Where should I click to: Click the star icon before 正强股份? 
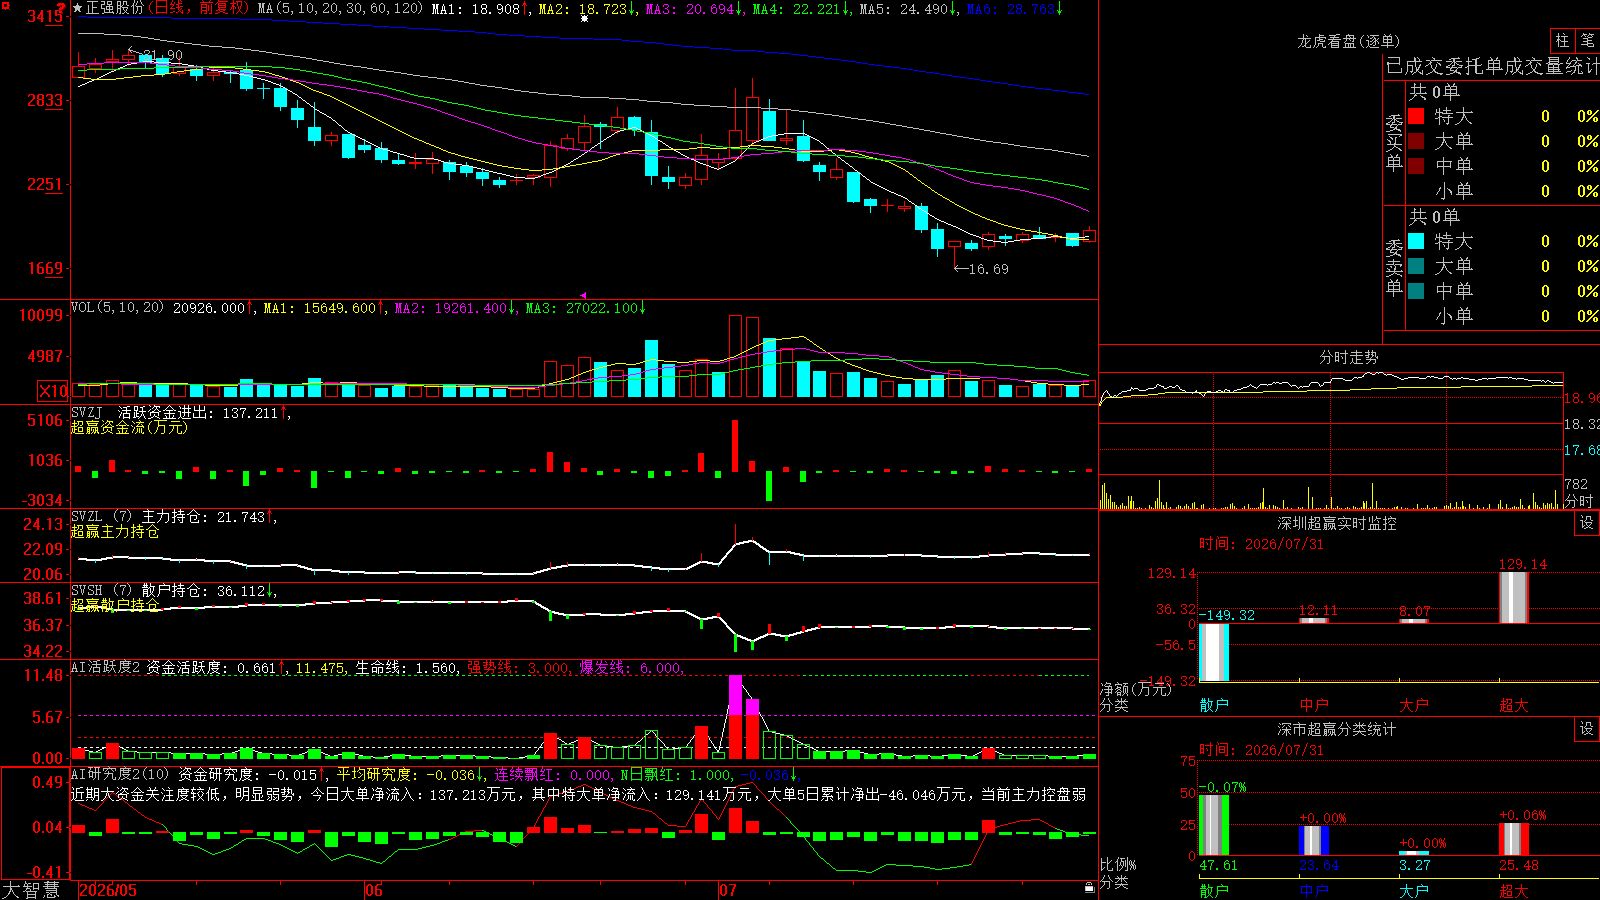pos(78,8)
